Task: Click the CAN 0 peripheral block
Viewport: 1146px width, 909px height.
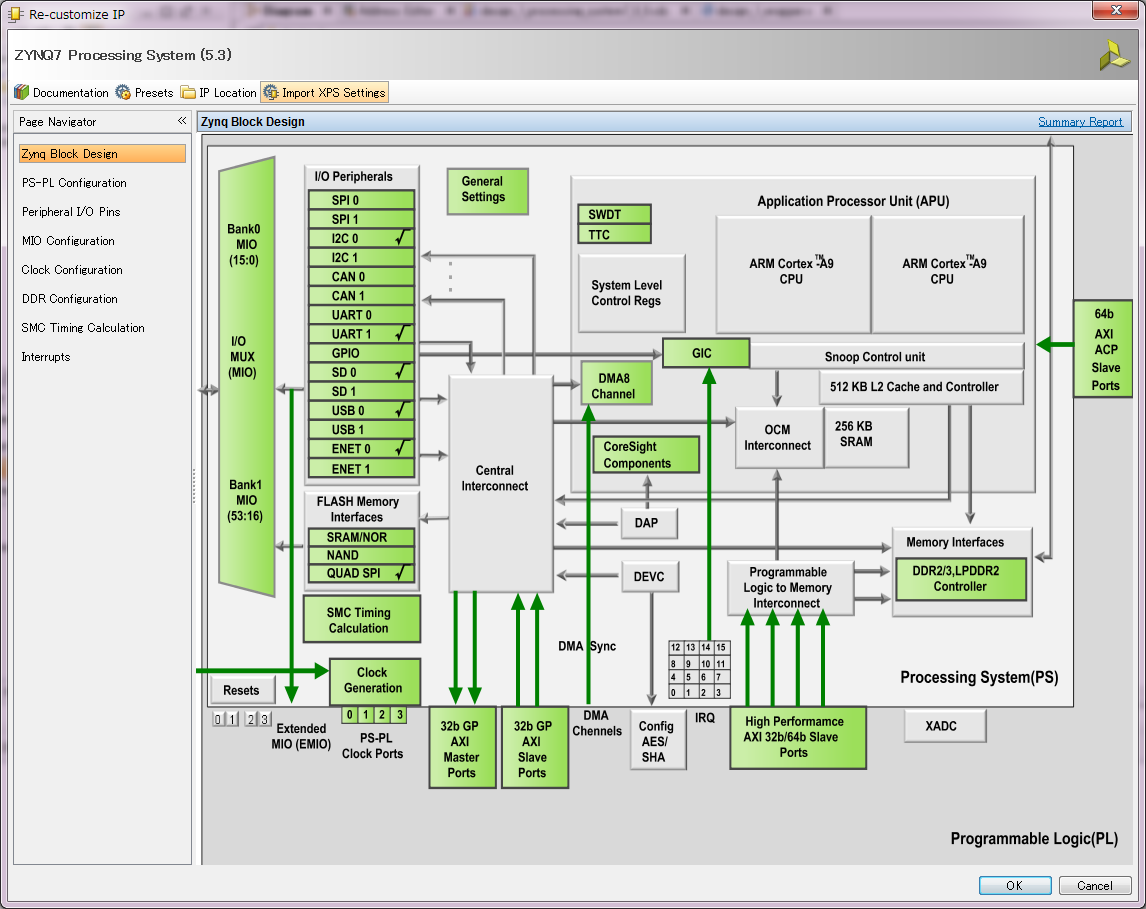Action: [x=361, y=276]
